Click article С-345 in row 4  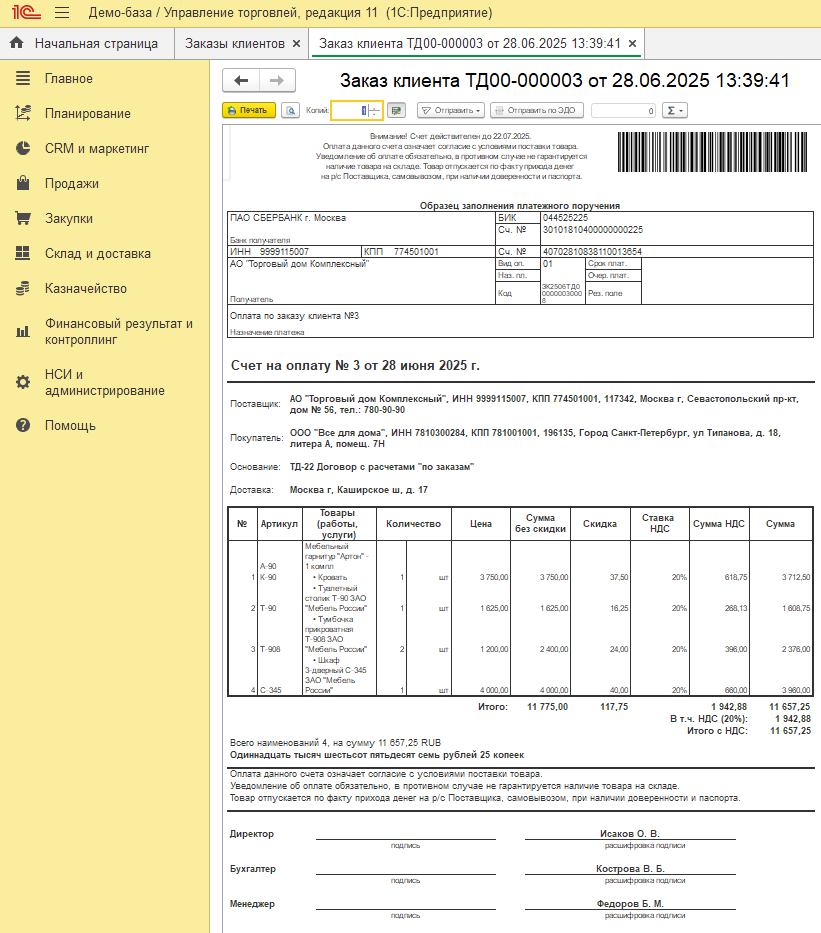270,690
